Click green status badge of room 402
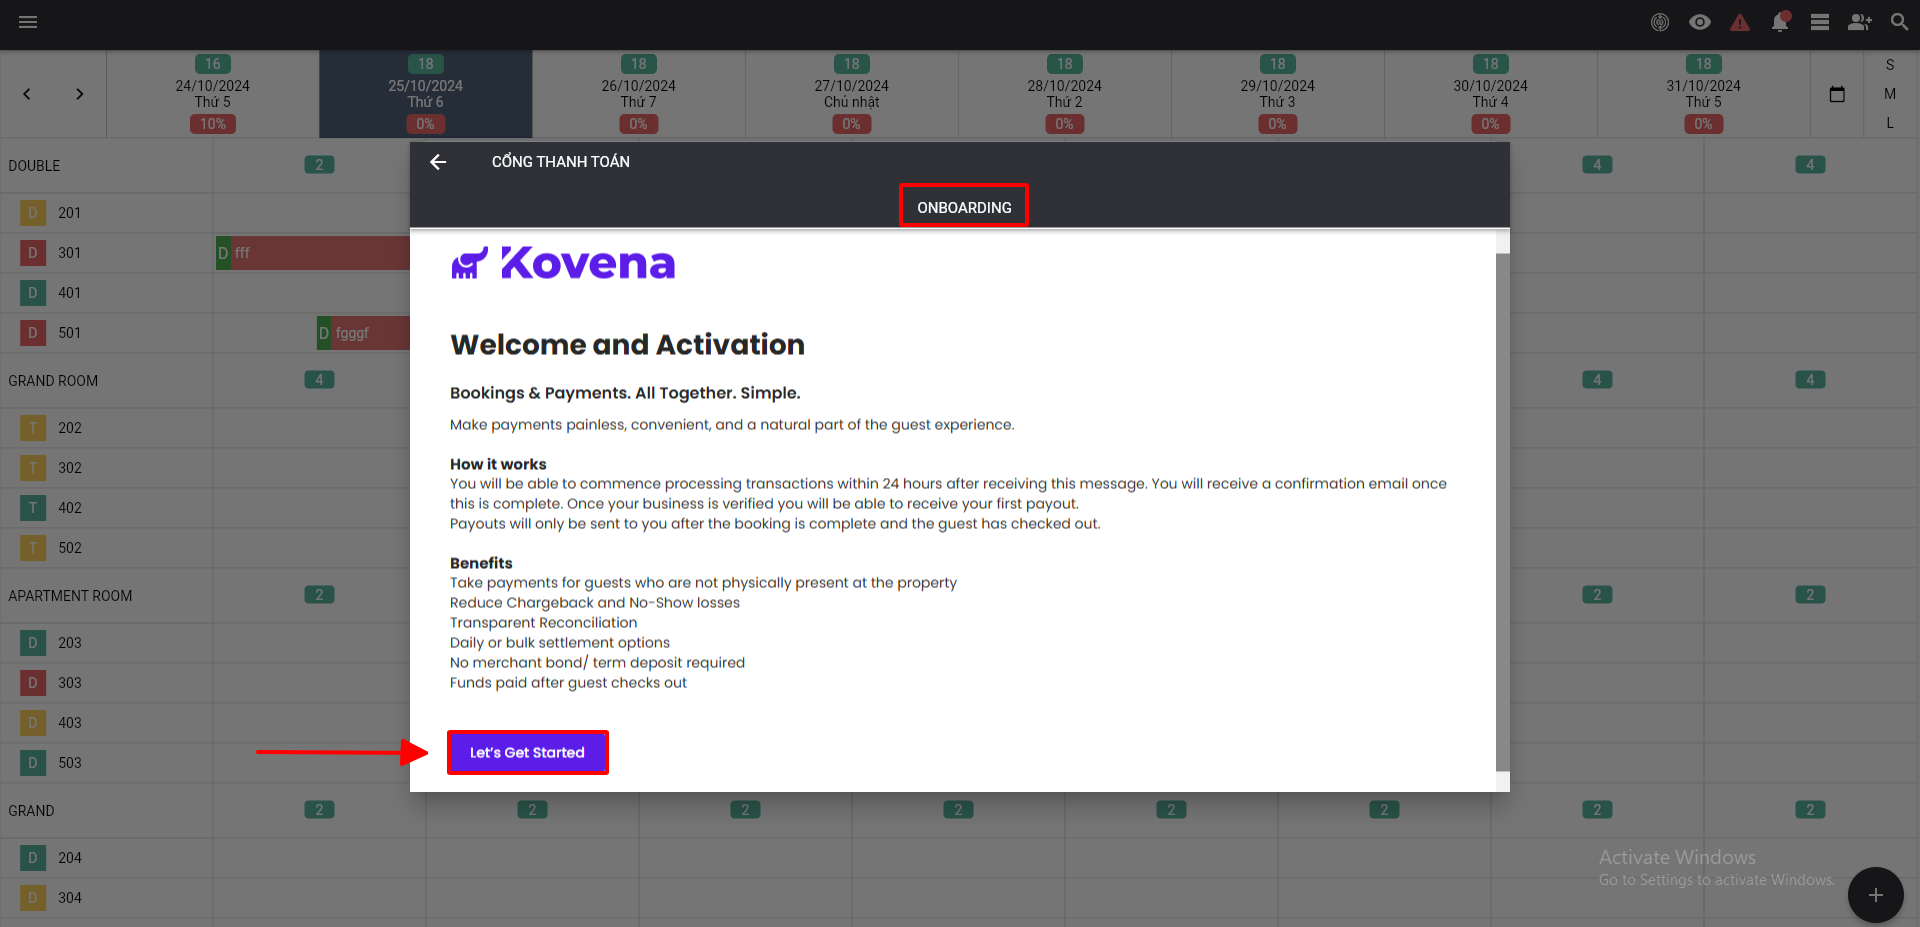 (x=33, y=508)
